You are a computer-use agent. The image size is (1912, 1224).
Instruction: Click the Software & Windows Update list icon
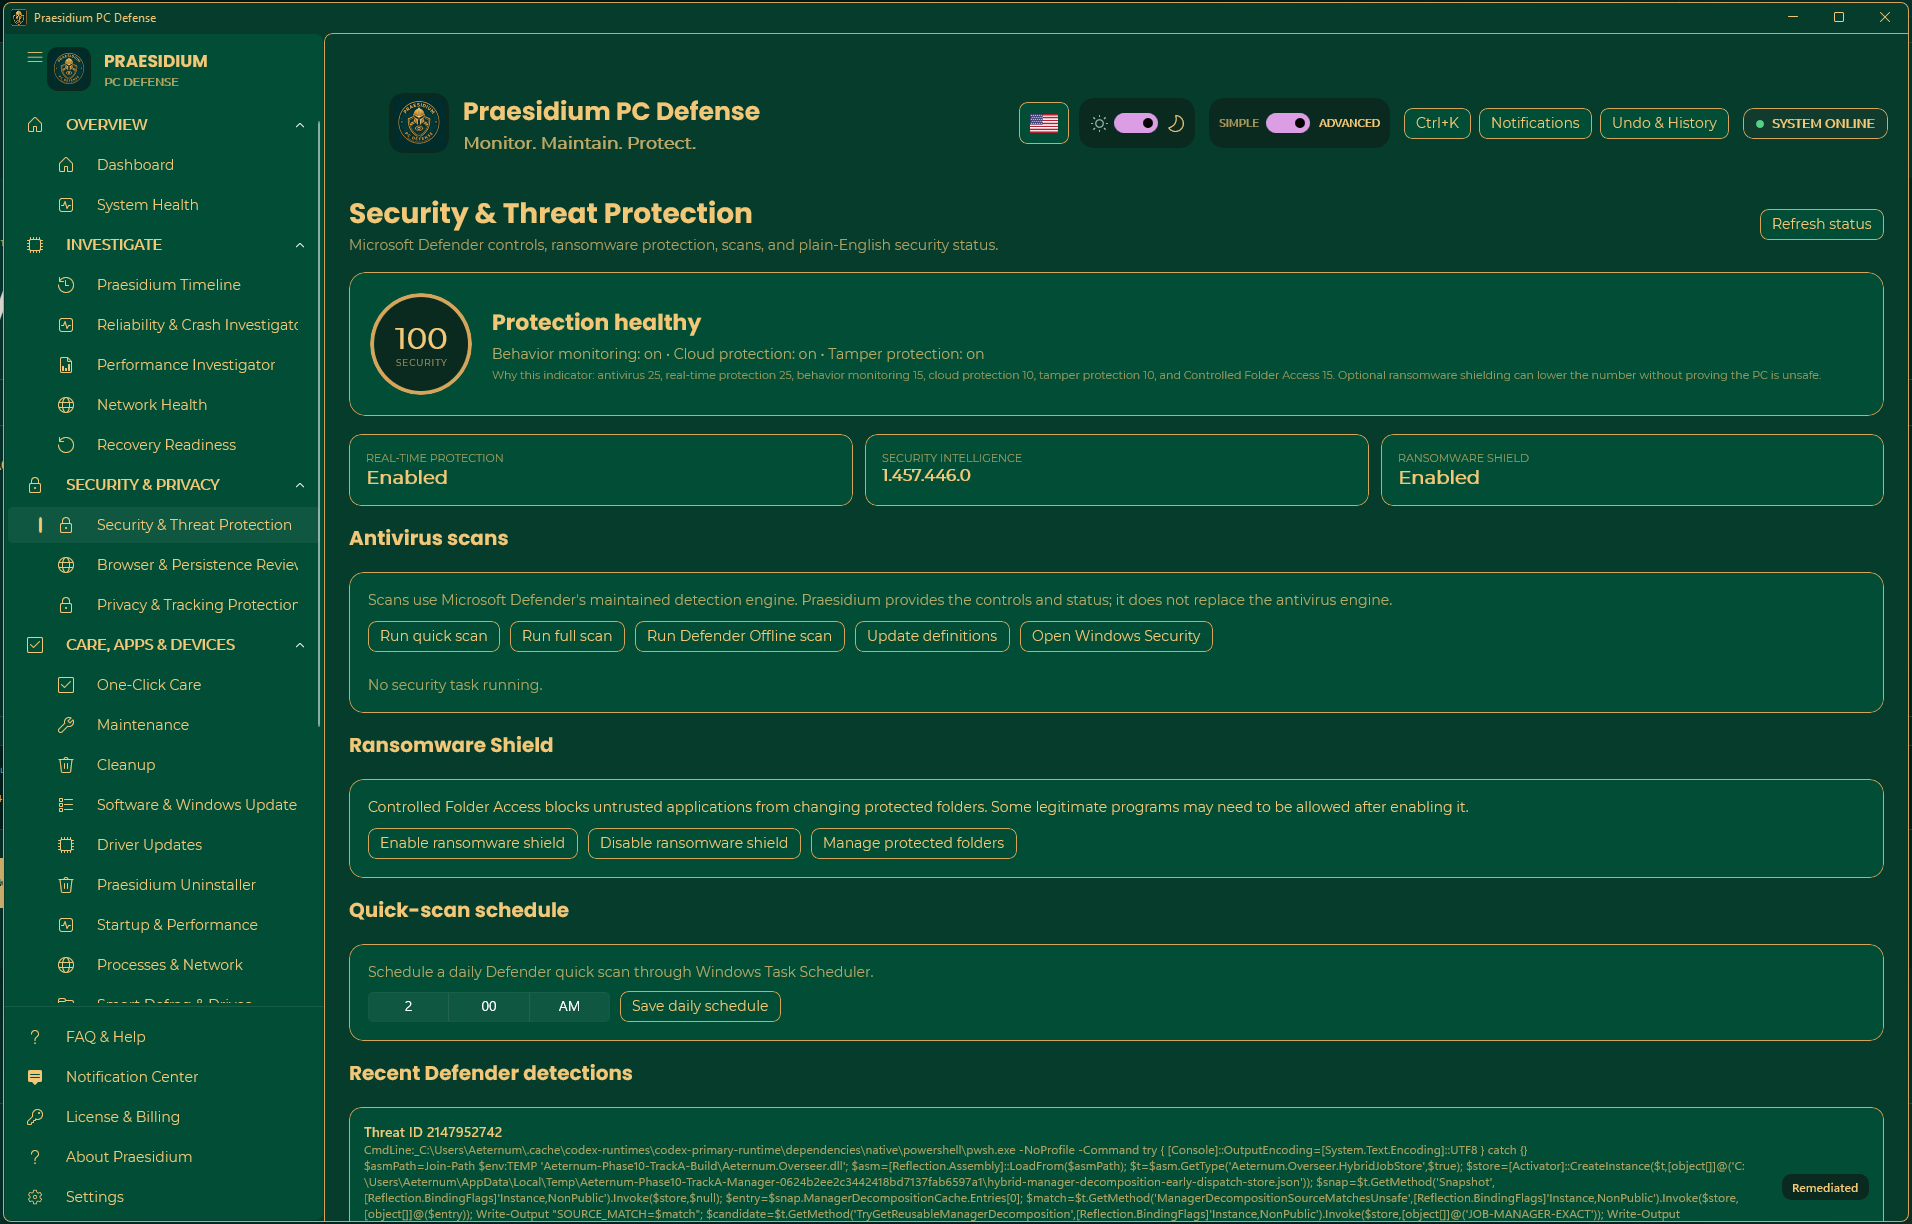click(66, 805)
